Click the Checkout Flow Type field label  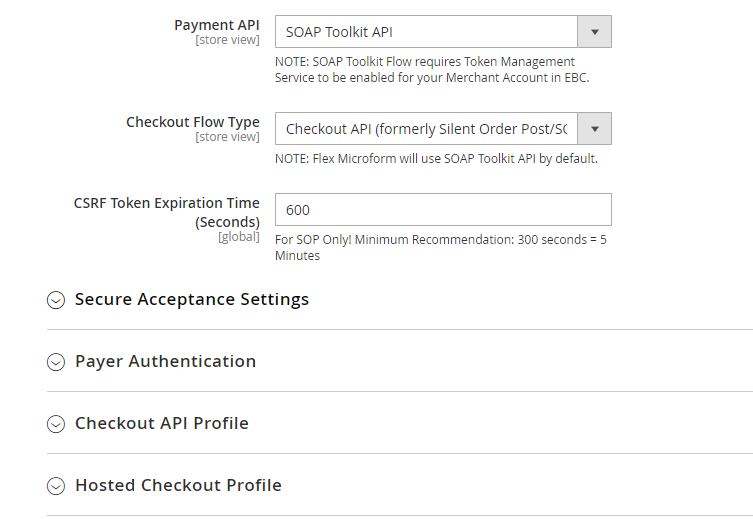click(192, 122)
